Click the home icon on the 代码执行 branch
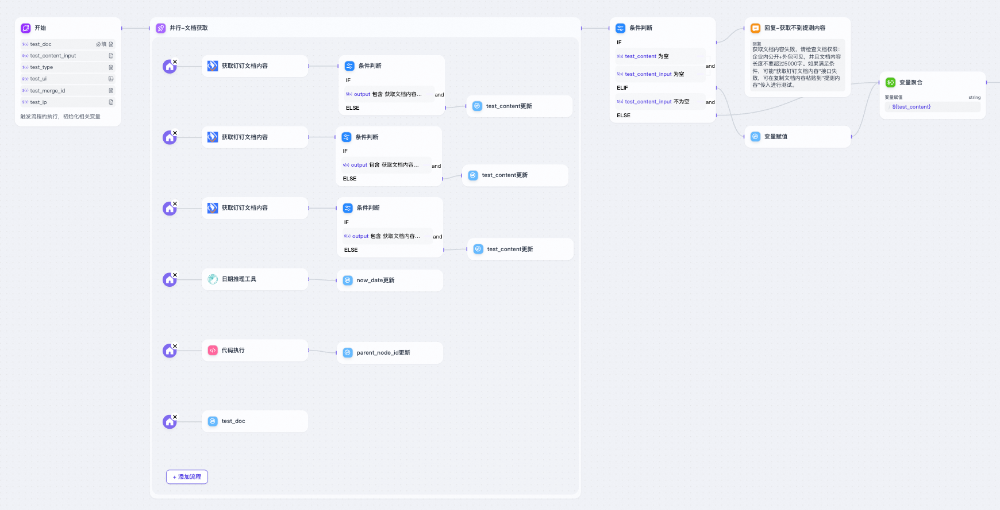 (169, 351)
